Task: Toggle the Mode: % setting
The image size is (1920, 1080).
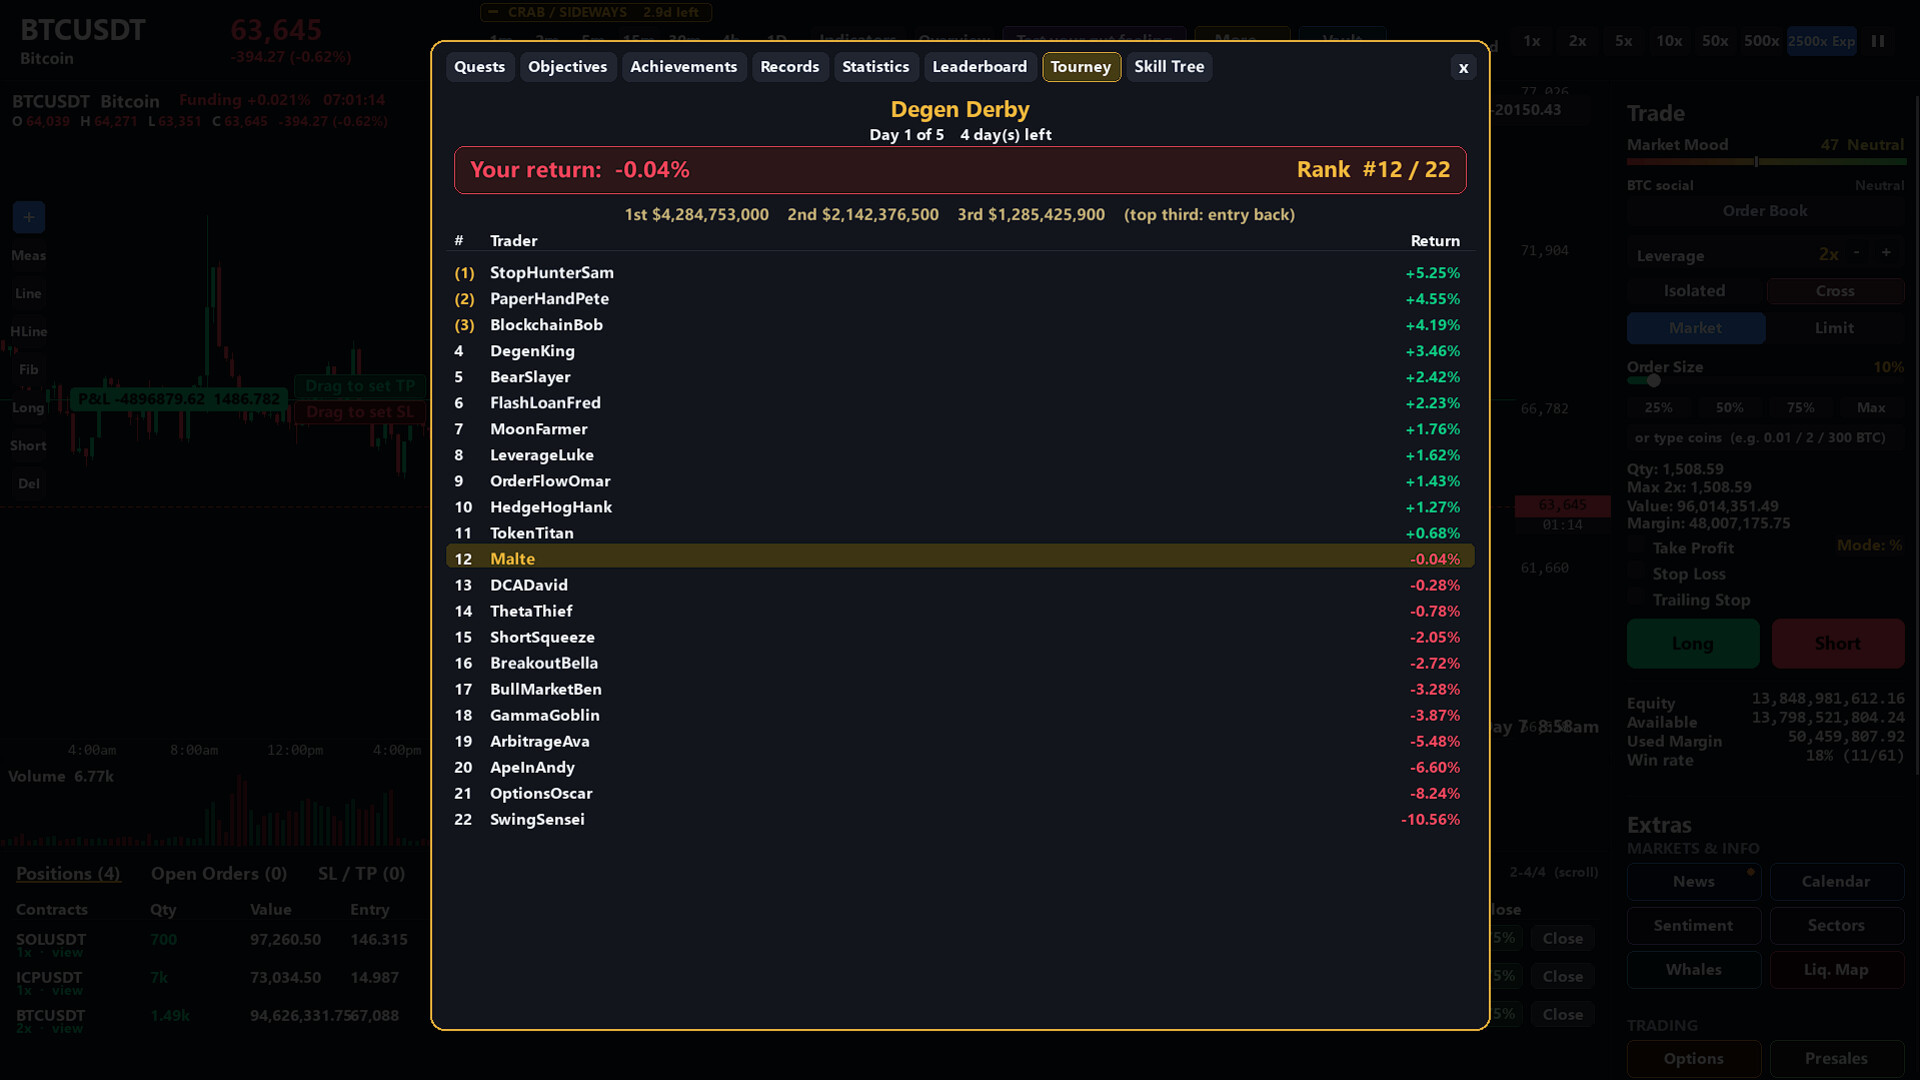Action: coord(1870,545)
